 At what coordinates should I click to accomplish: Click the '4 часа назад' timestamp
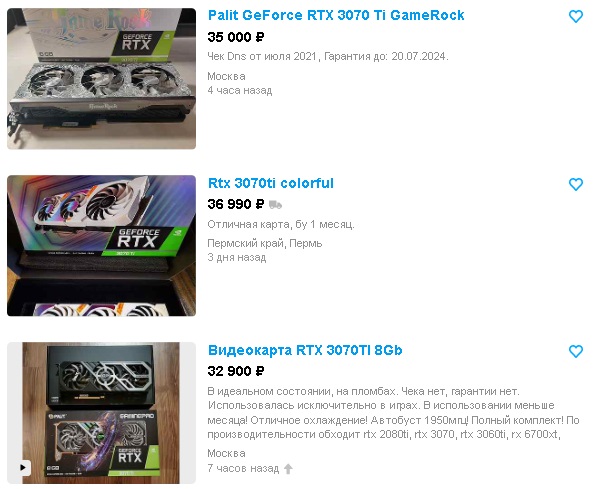coord(240,90)
